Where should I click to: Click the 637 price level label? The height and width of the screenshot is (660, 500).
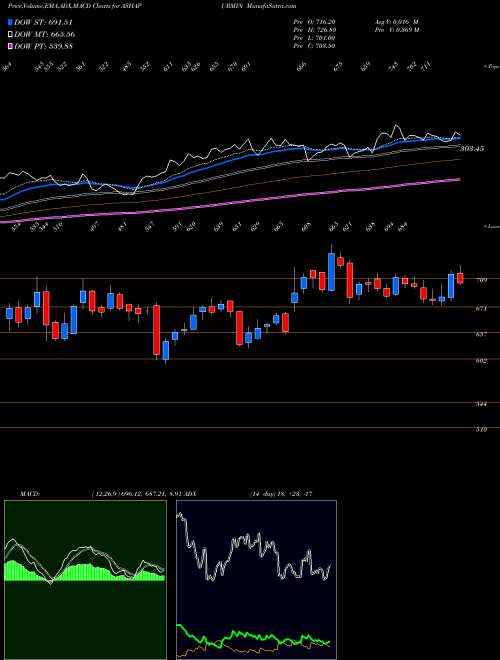coord(483,334)
